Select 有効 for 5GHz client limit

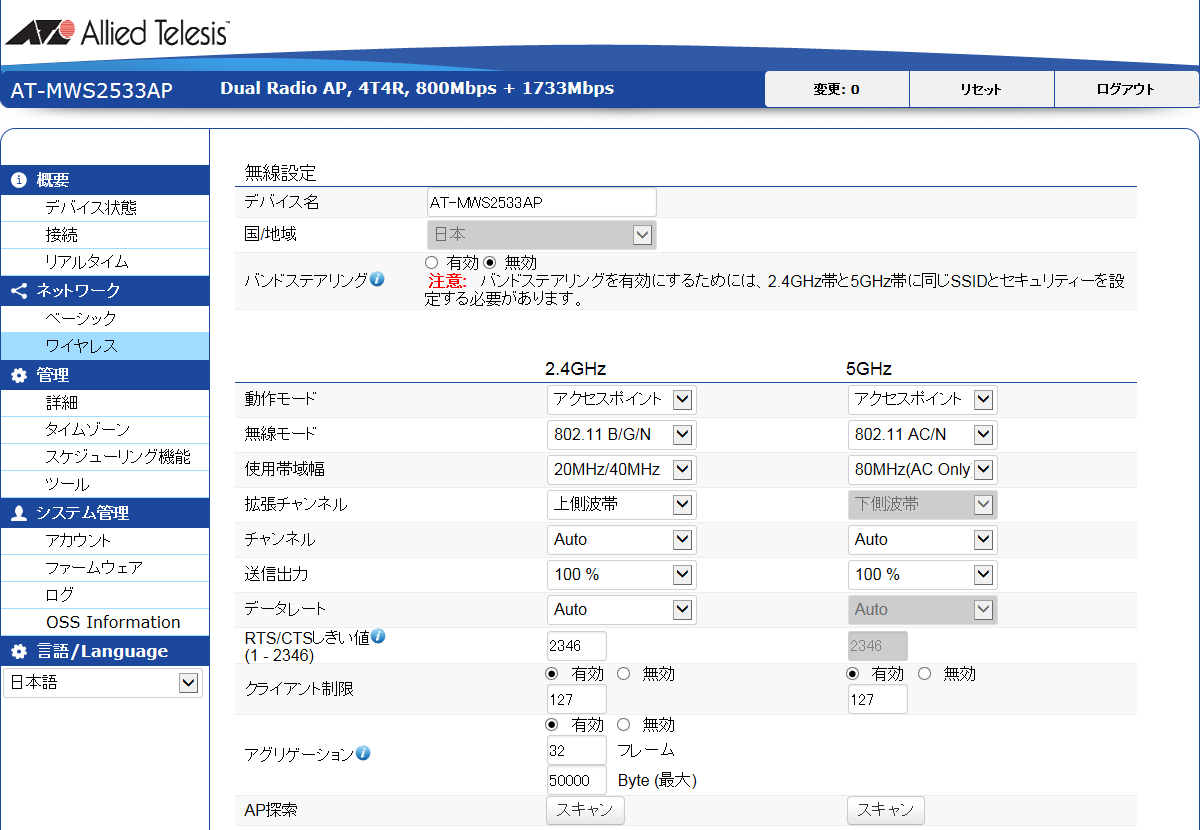[853, 674]
